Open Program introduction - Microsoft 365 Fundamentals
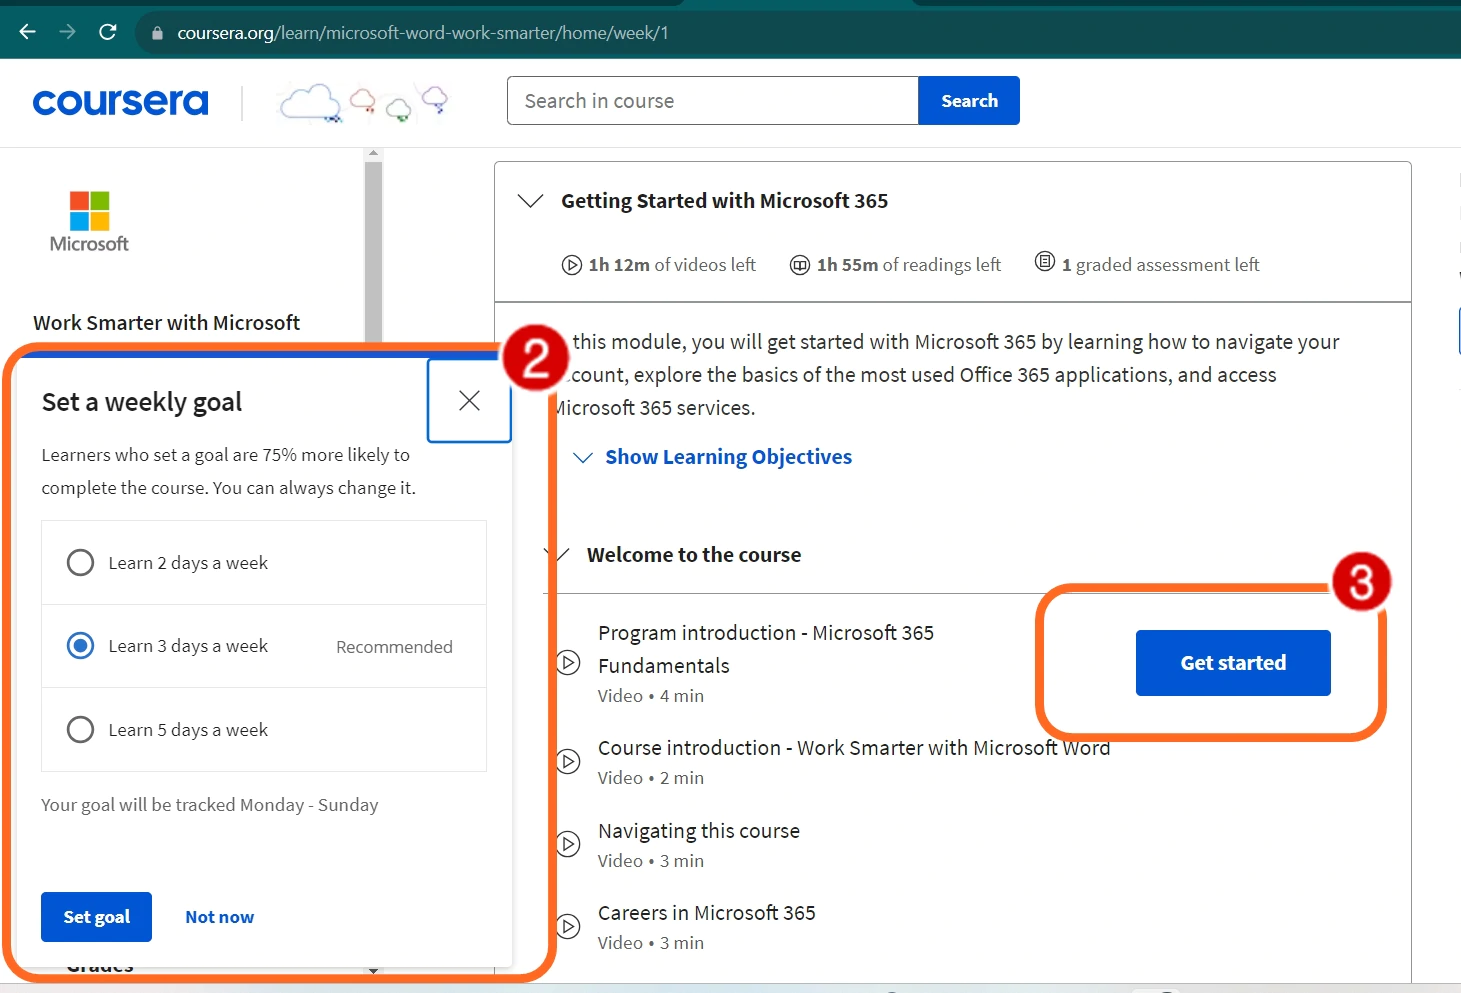Image resolution: width=1461 pixels, height=993 pixels. [766, 649]
